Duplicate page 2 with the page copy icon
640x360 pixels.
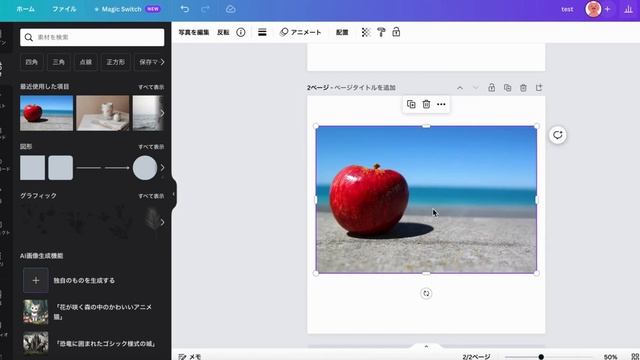click(507, 88)
